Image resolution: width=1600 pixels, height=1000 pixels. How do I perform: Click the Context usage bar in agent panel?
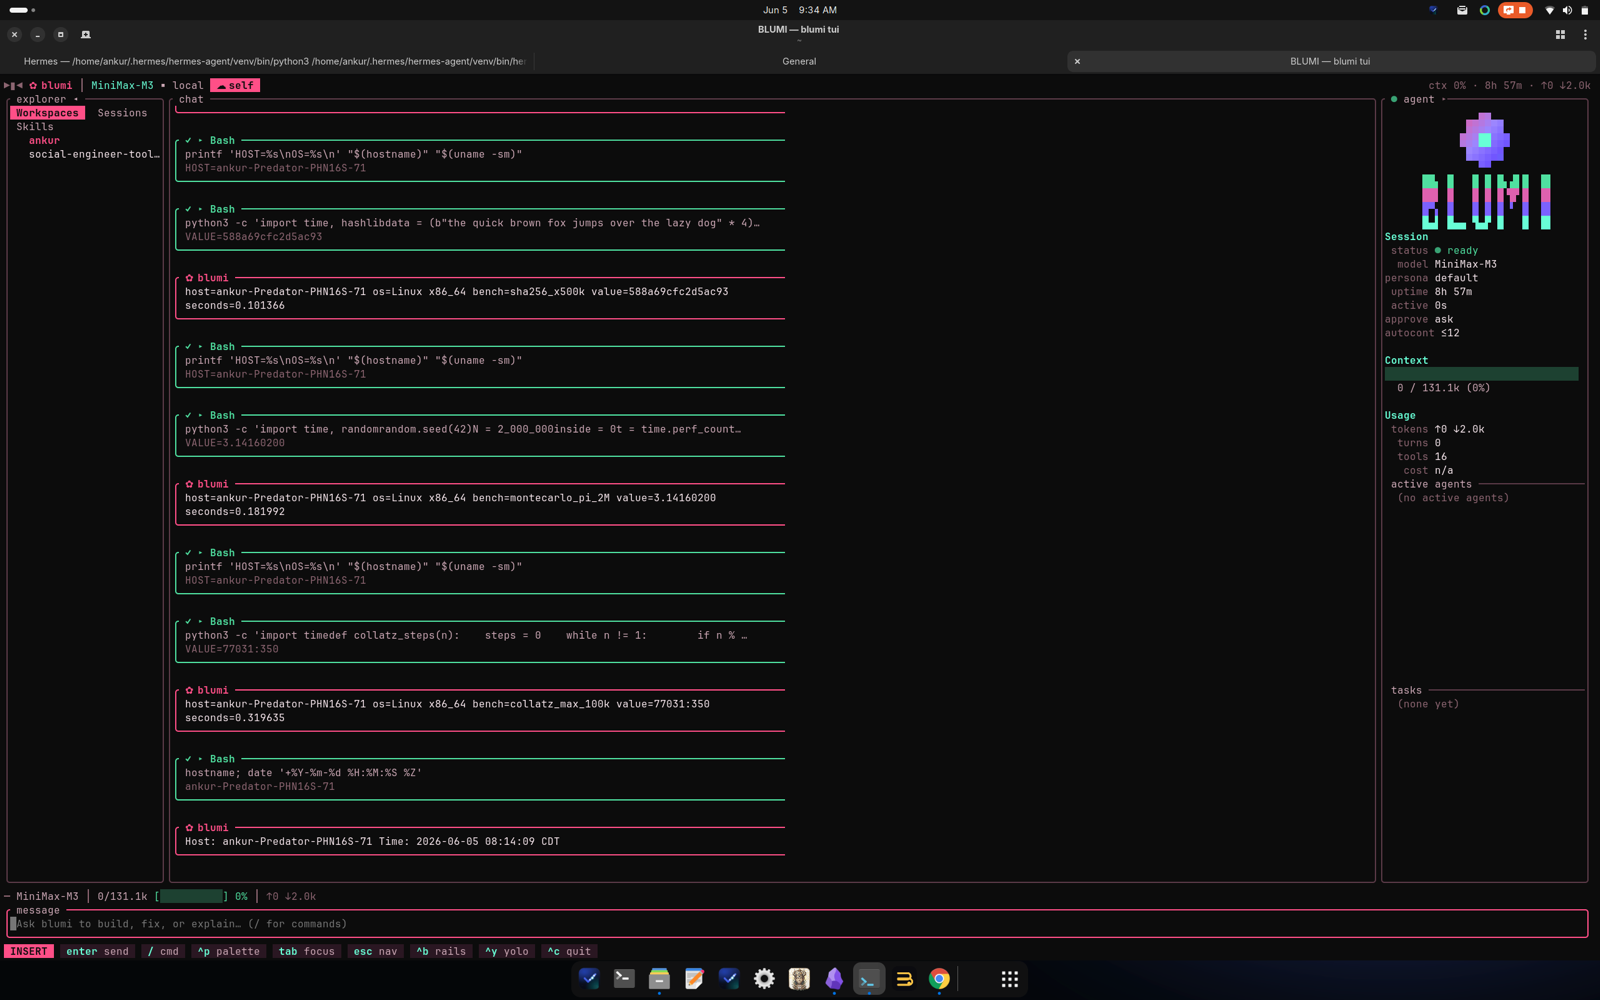pos(1481,374)
